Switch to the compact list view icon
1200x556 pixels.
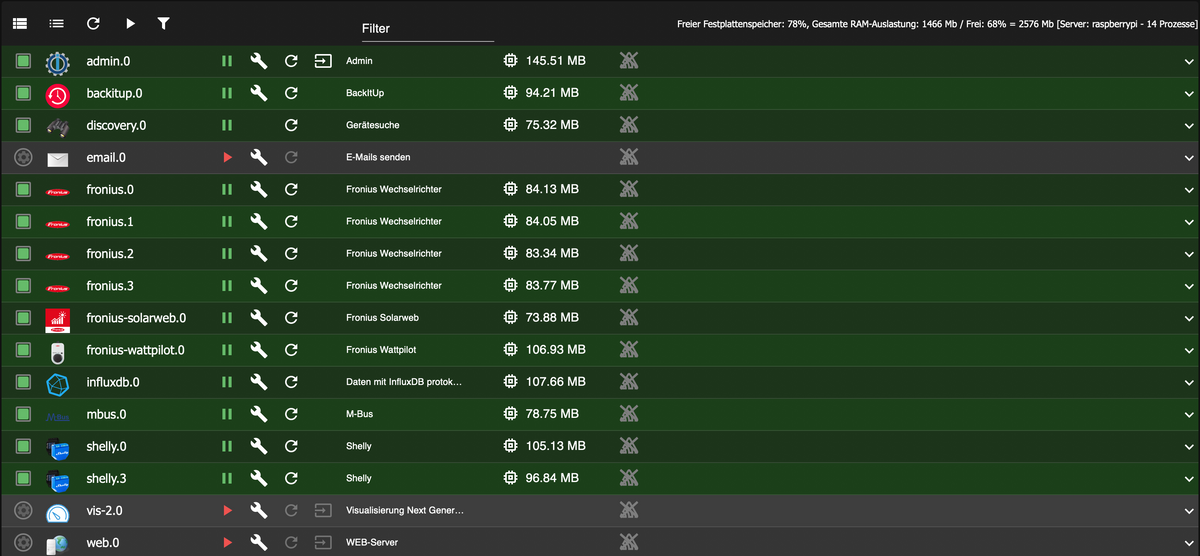click(x=57, y=22)
